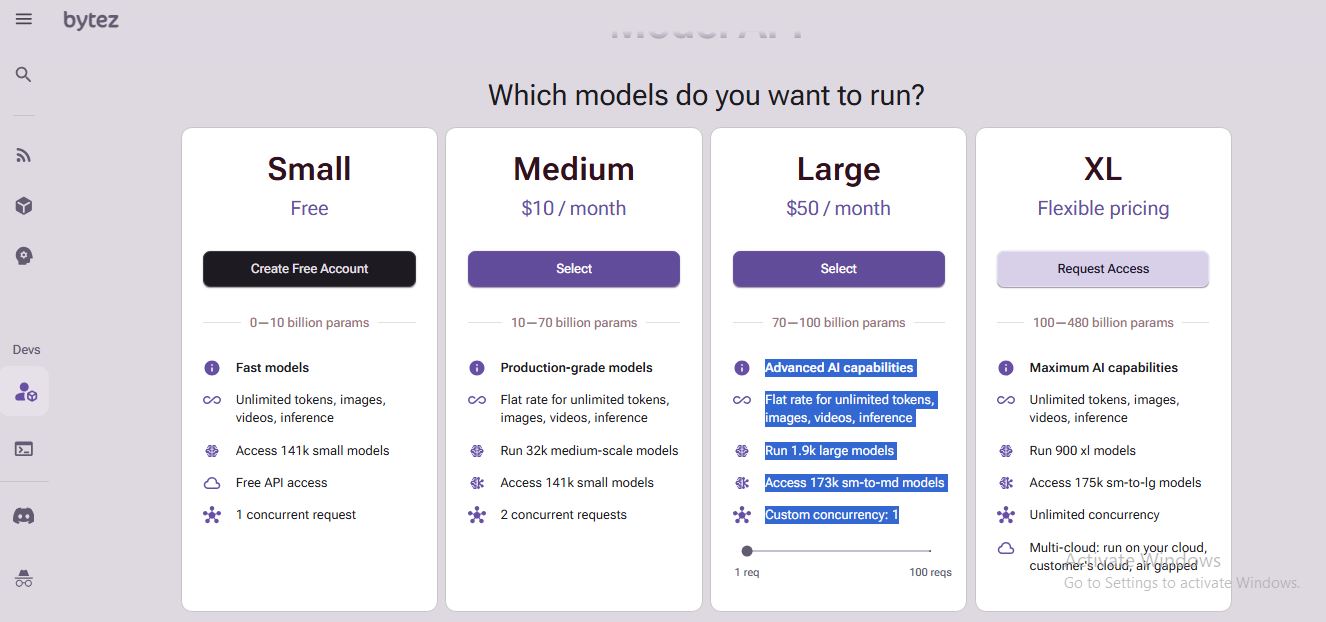Select the highlighted Devs user-cube icon
This screenshot has width=1326, height=622.
click(25, 392)
